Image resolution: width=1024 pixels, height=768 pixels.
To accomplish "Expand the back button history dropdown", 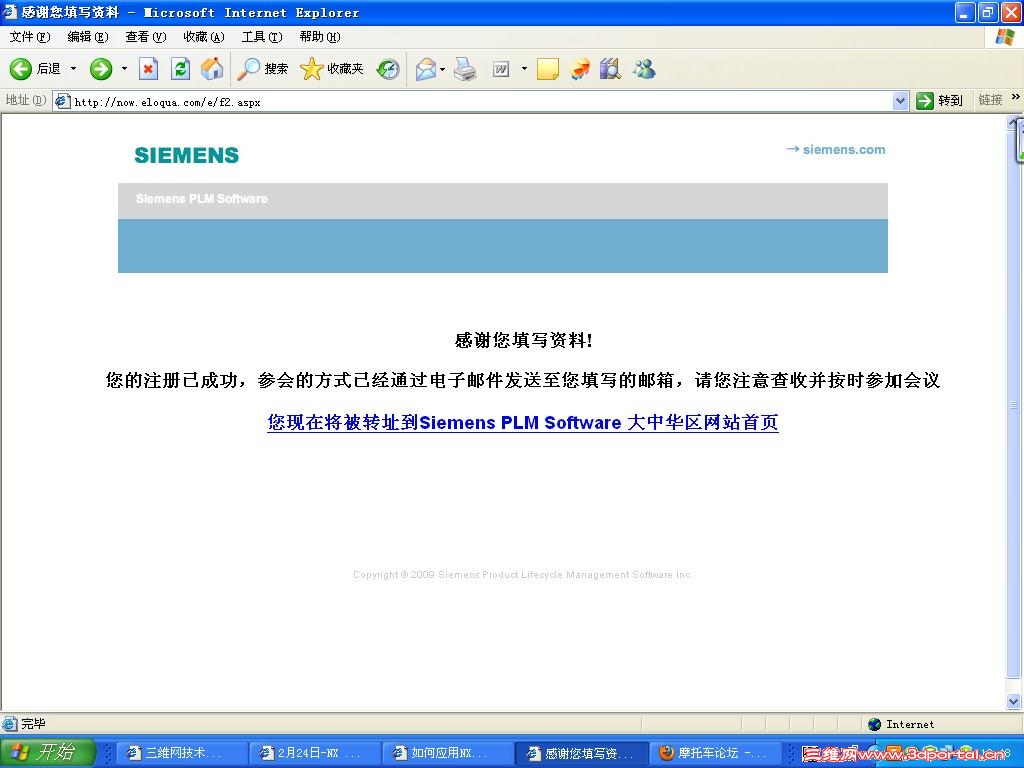I will 73,69.
